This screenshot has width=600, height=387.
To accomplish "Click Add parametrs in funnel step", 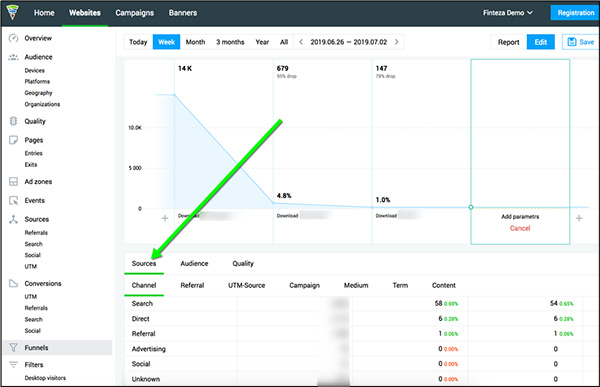I will click(x=520, y=217).
